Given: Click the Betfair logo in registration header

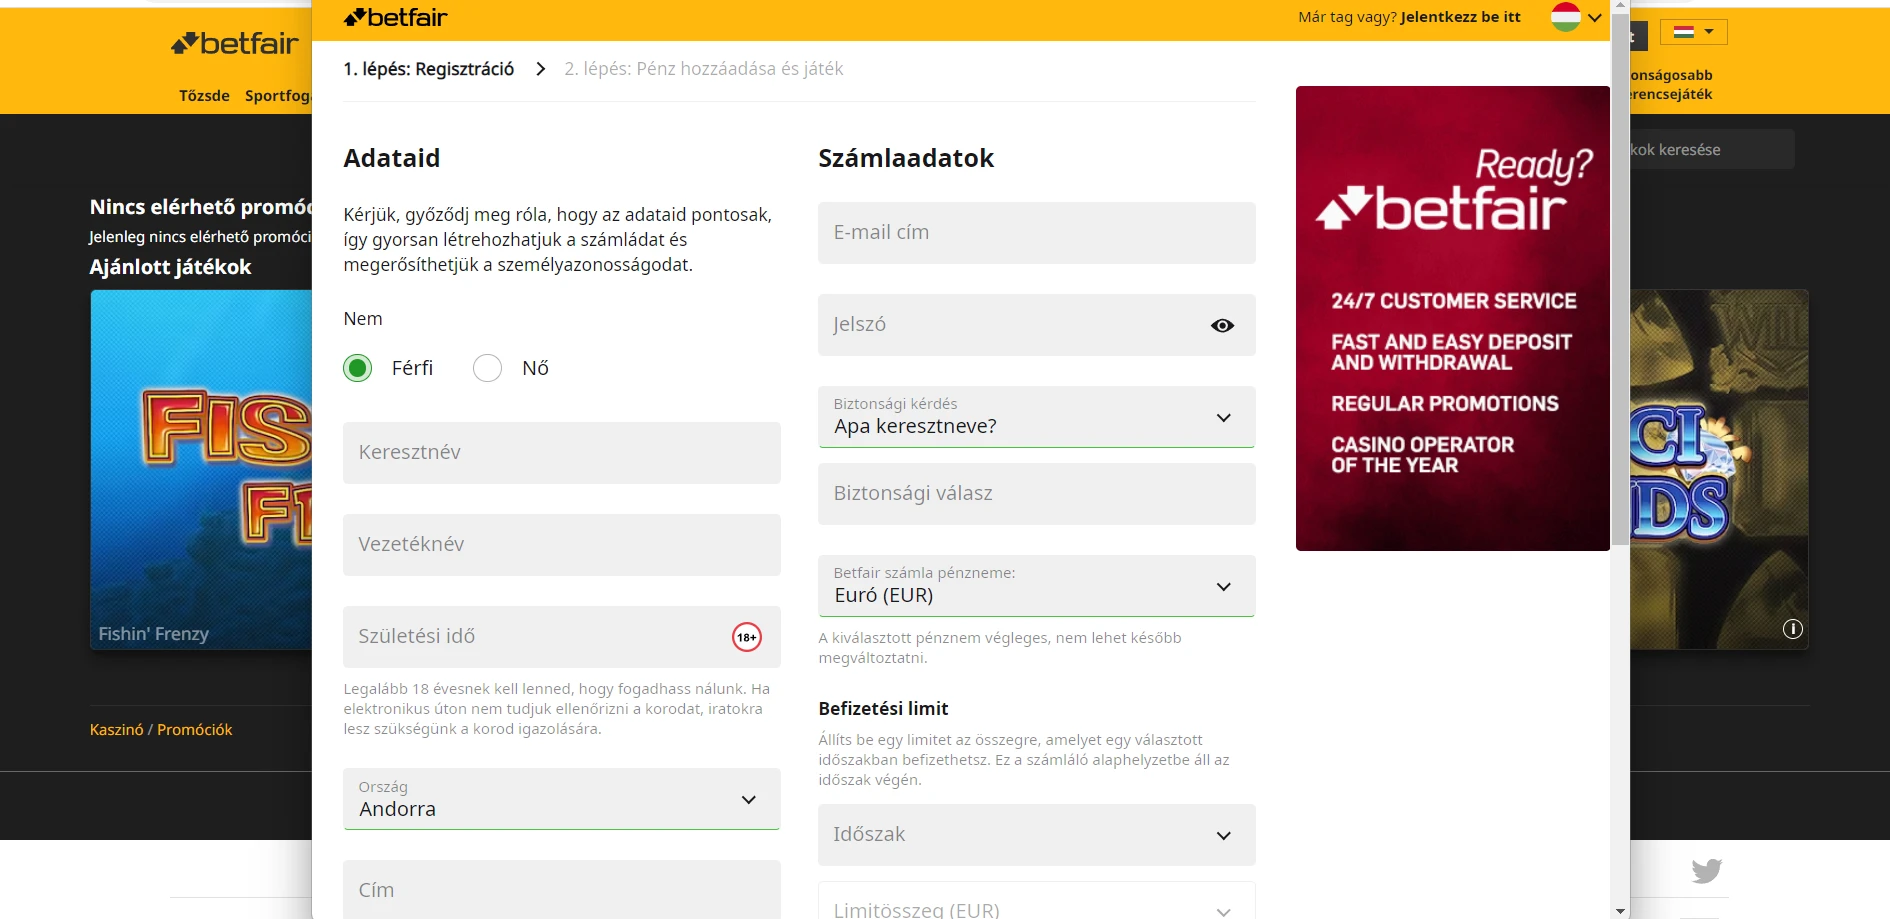Looking at the screenshot, I should 395,17.
